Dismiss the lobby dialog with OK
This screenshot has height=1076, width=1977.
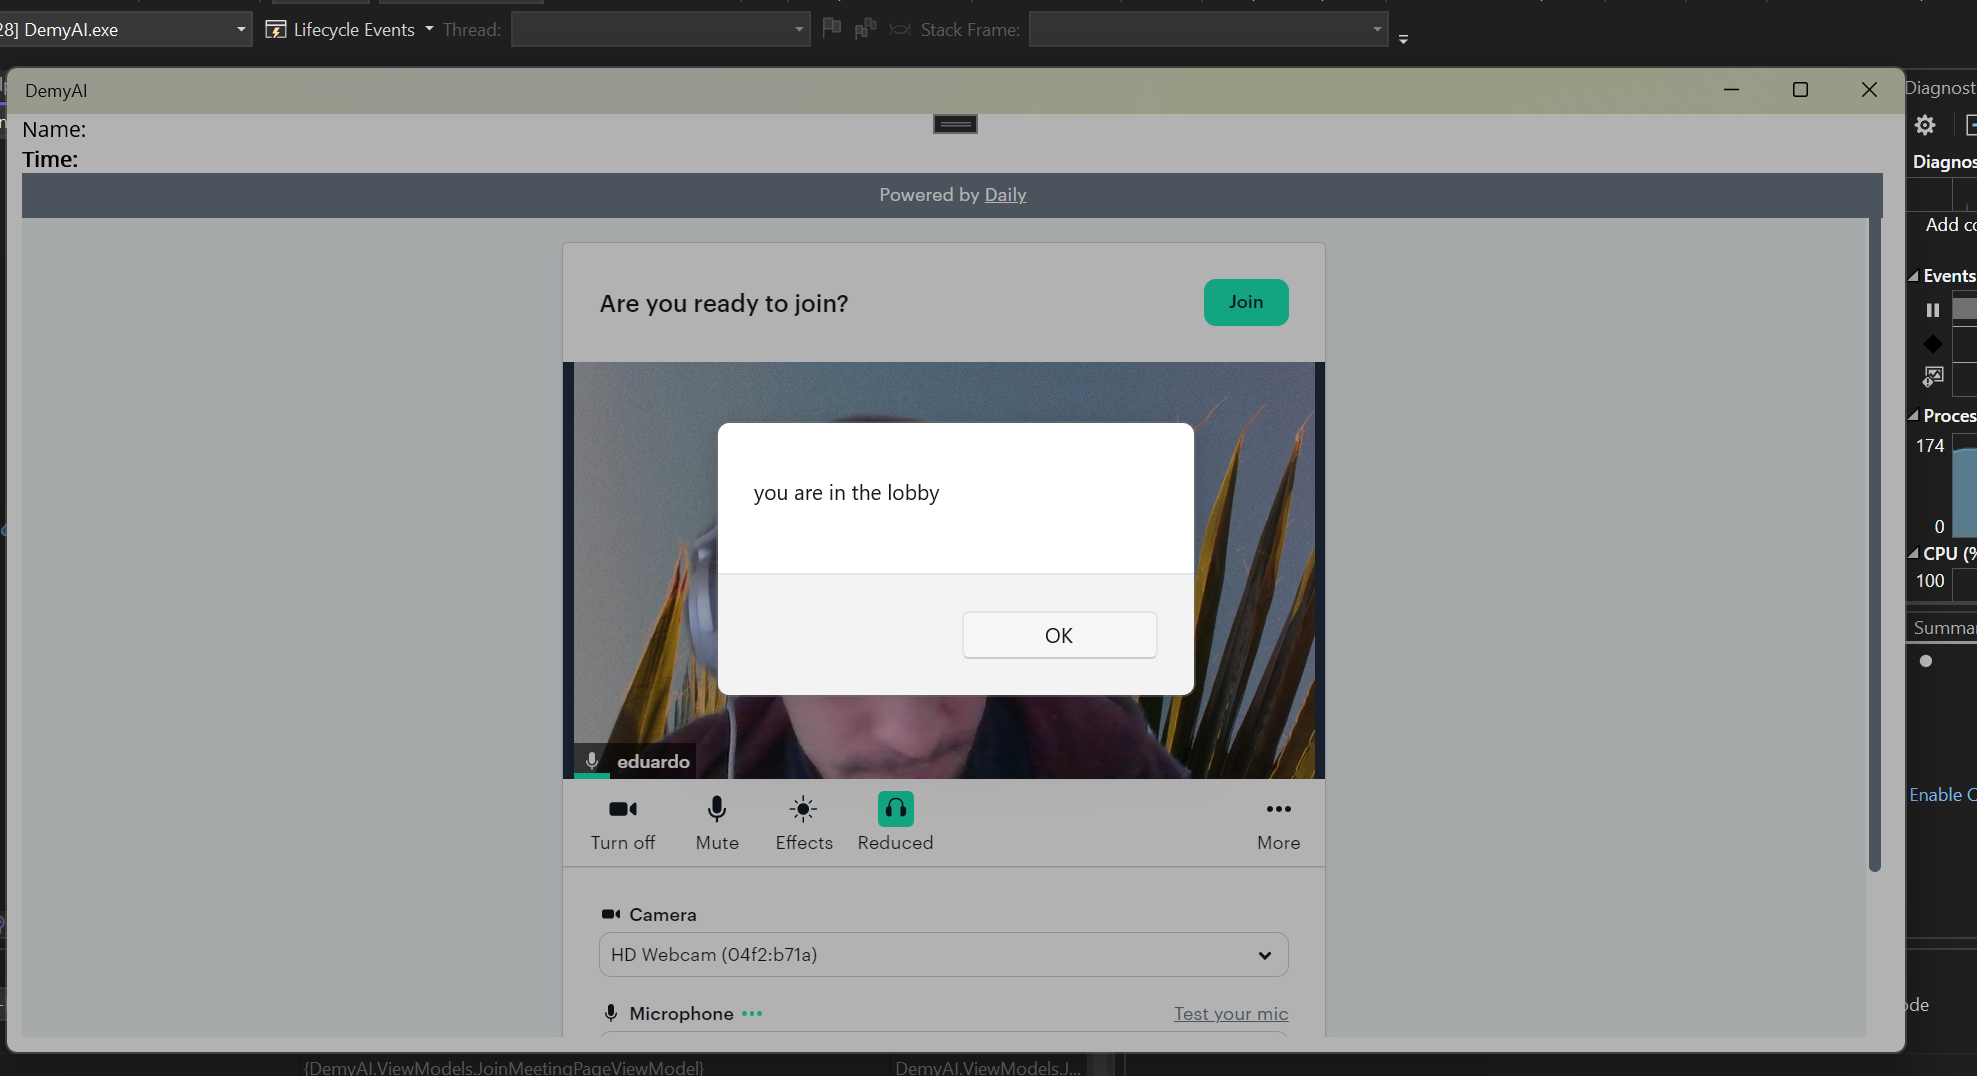pyautogui.click(x=1059, y=635)
